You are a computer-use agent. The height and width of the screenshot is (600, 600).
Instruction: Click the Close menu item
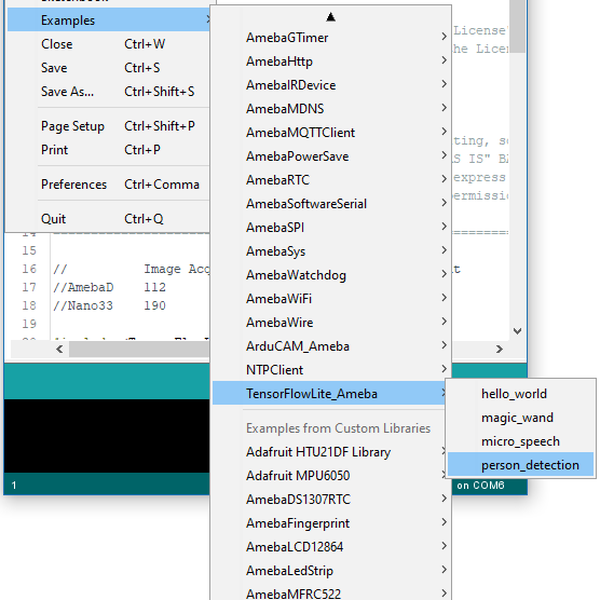pyautogui.click(x=57, y=44)
